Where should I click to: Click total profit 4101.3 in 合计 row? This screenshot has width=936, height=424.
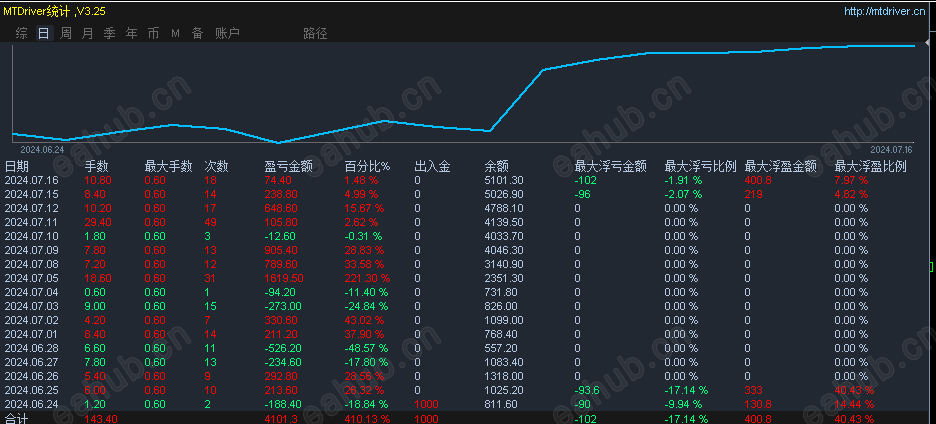point(279,419)
